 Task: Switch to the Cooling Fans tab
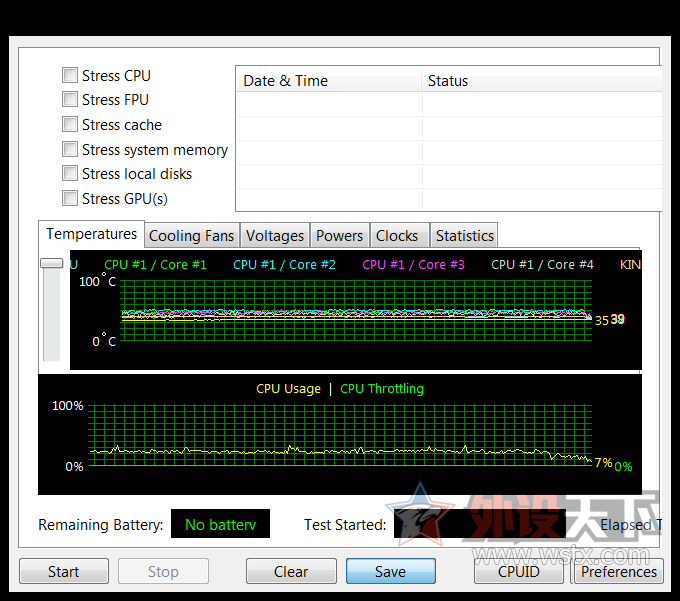(192, 235)
